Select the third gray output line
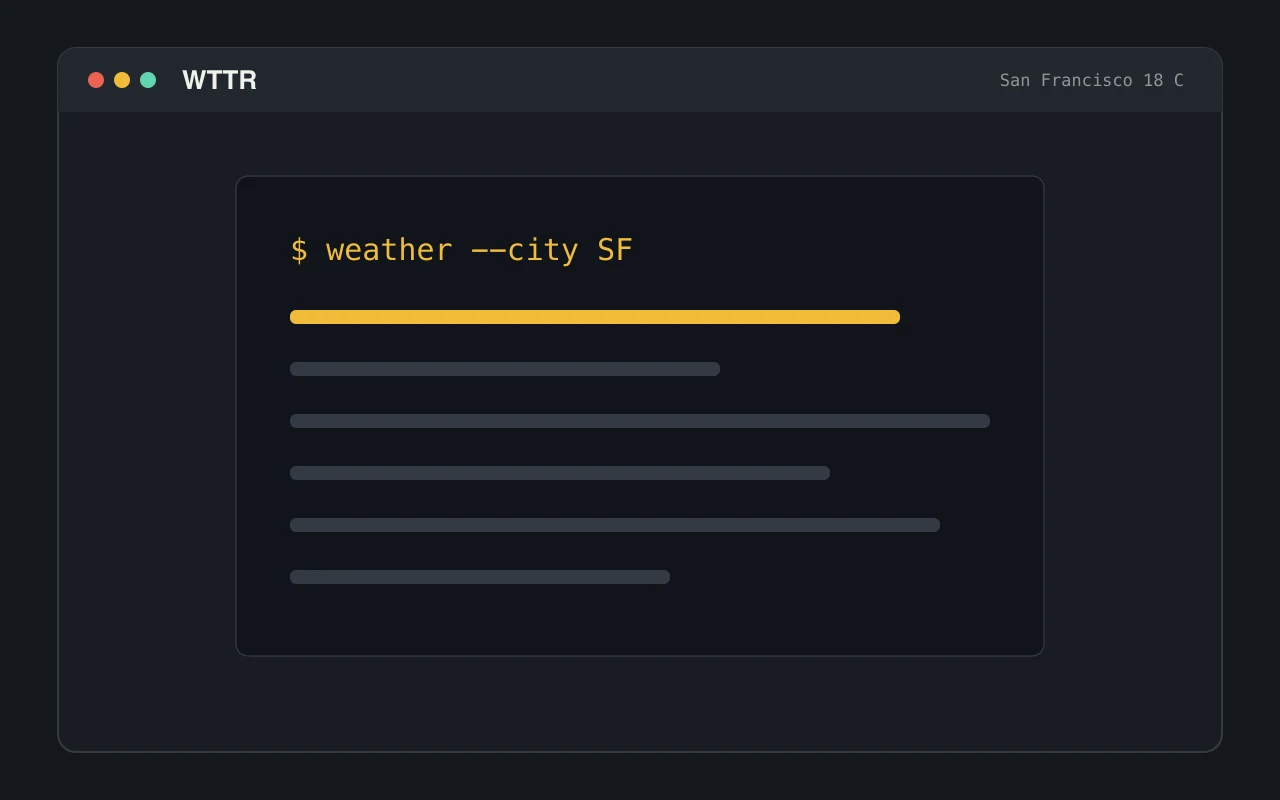Image resolution: width=1280 pixels, height=800 pixels. 560,473
